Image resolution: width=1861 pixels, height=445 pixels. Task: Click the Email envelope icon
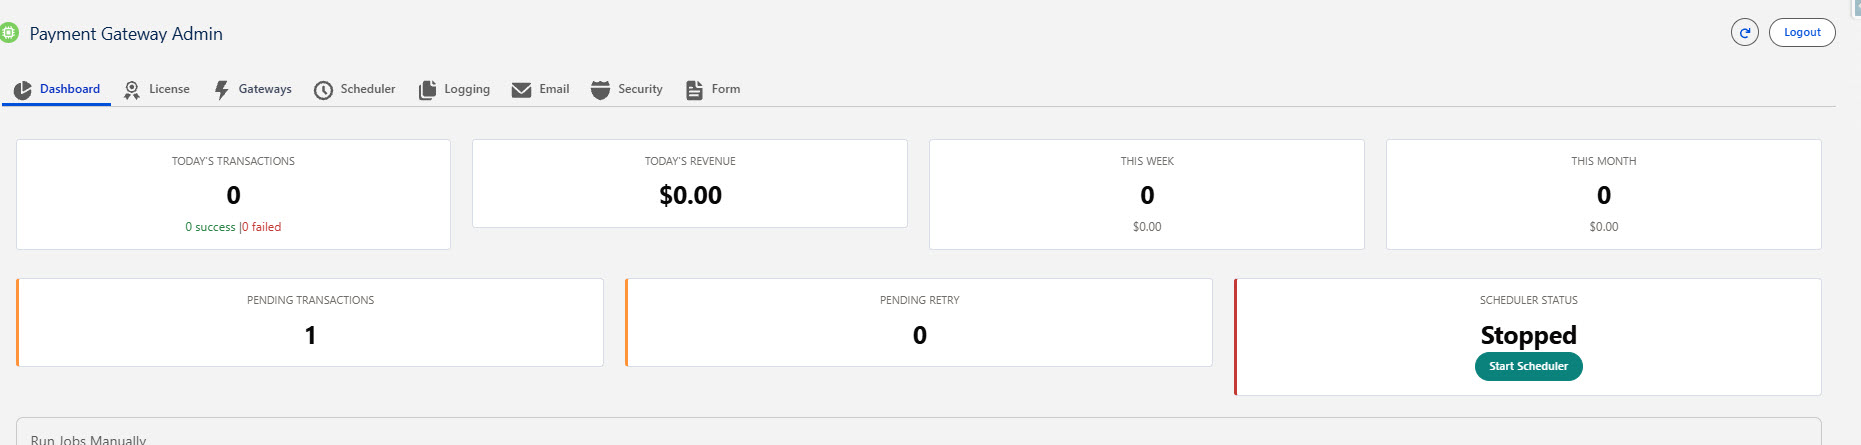coord(521,90)
